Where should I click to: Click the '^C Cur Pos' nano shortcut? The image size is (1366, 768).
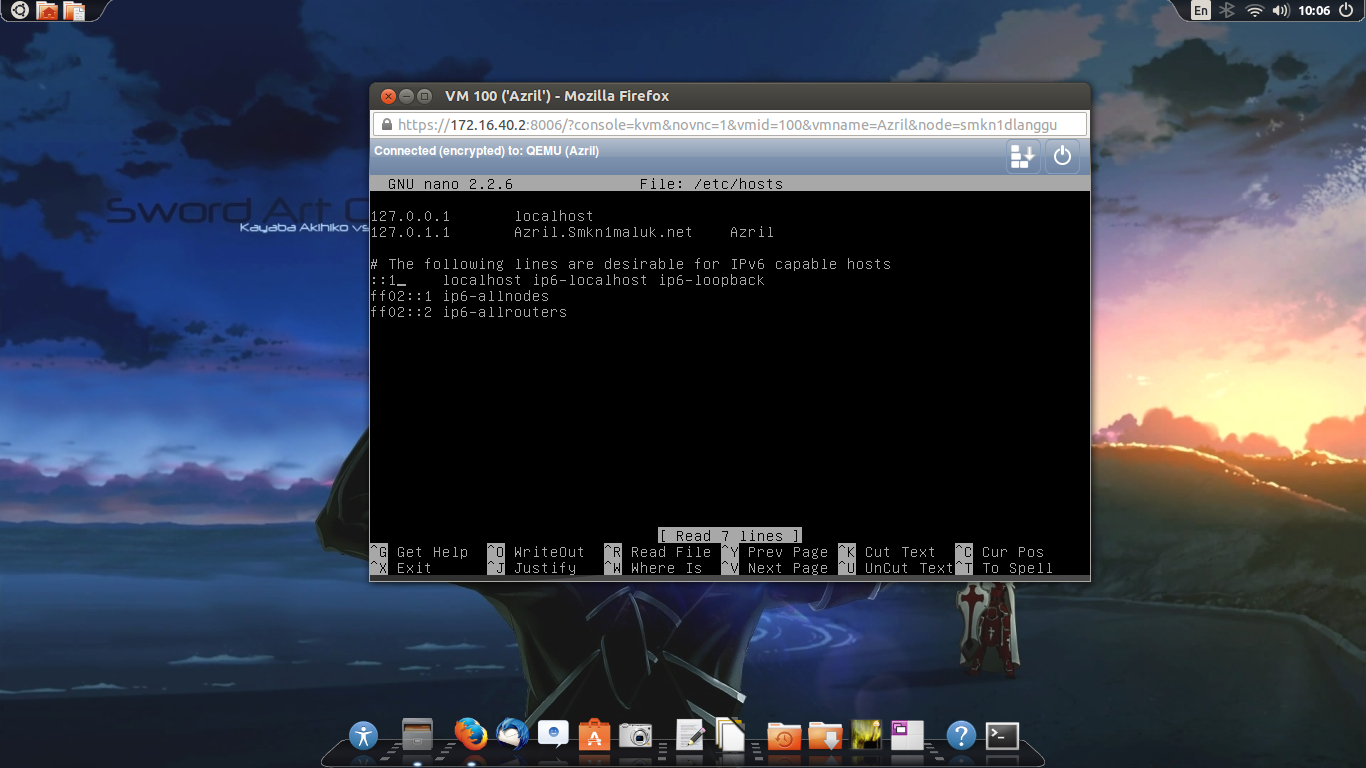click(1000, 552)
